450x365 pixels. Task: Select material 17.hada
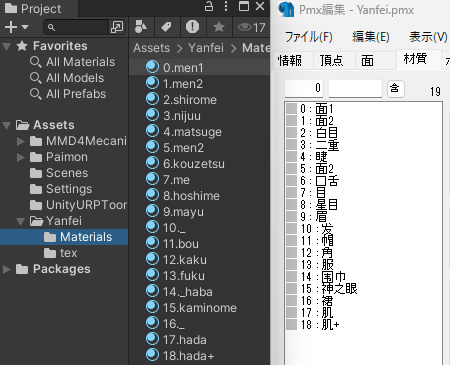[199, 340]
